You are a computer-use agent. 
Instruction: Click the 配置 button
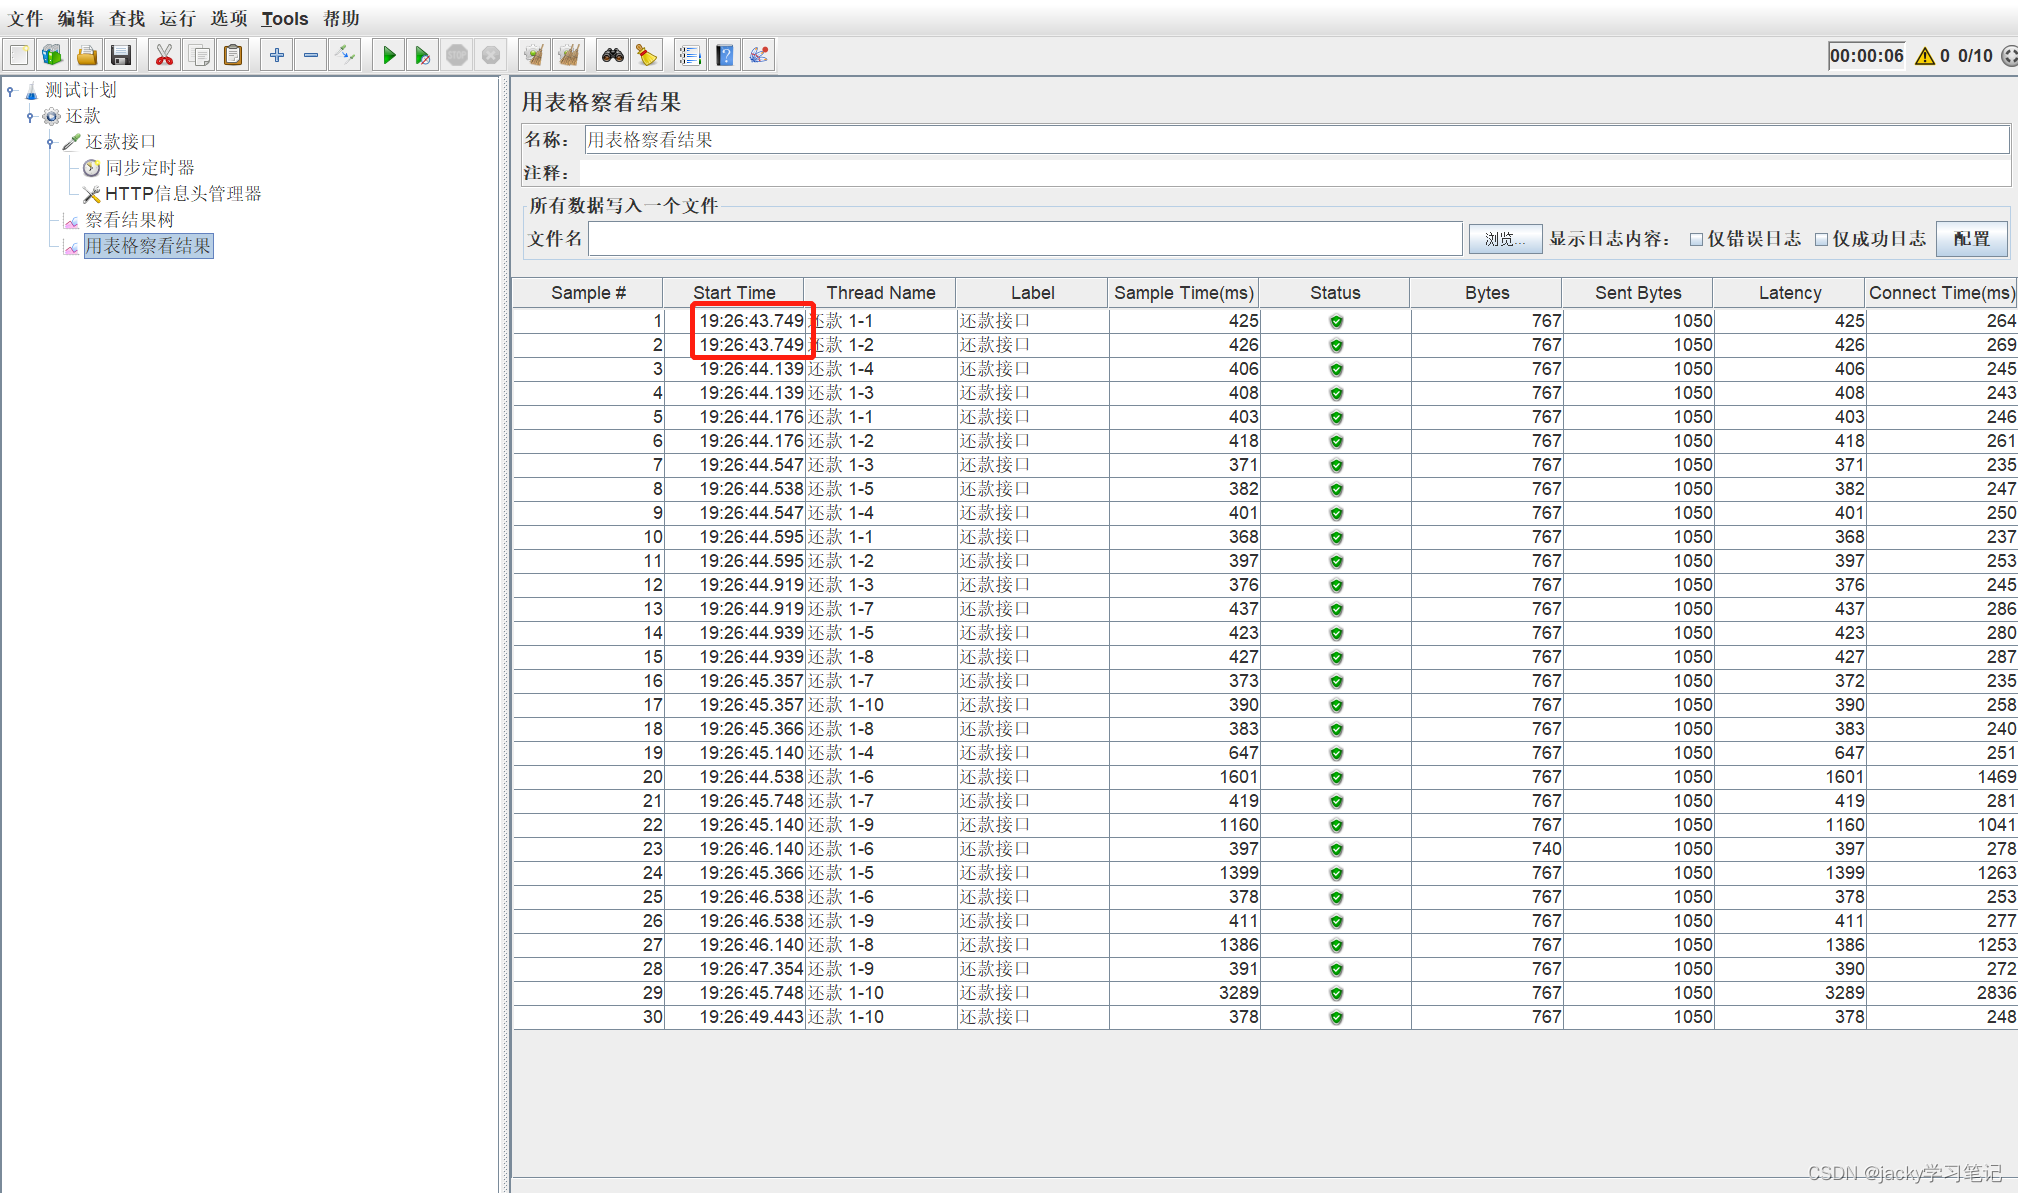(x=1971, y=239)
